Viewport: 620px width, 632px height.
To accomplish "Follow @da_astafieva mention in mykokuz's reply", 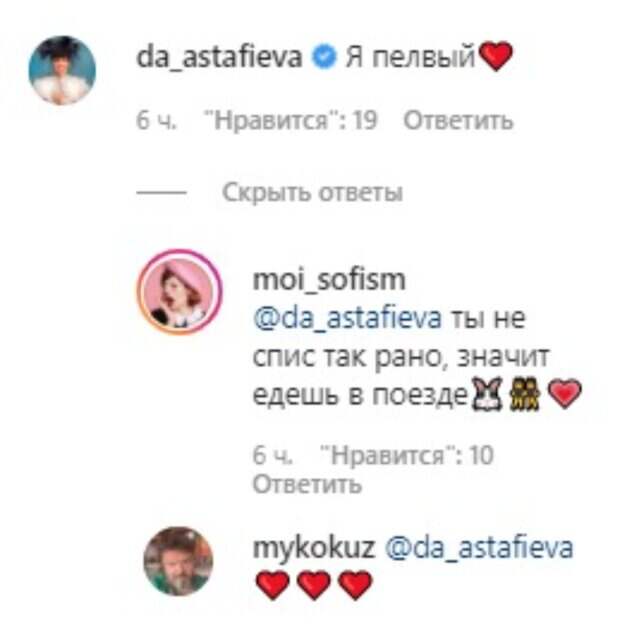I will point(479,547).
